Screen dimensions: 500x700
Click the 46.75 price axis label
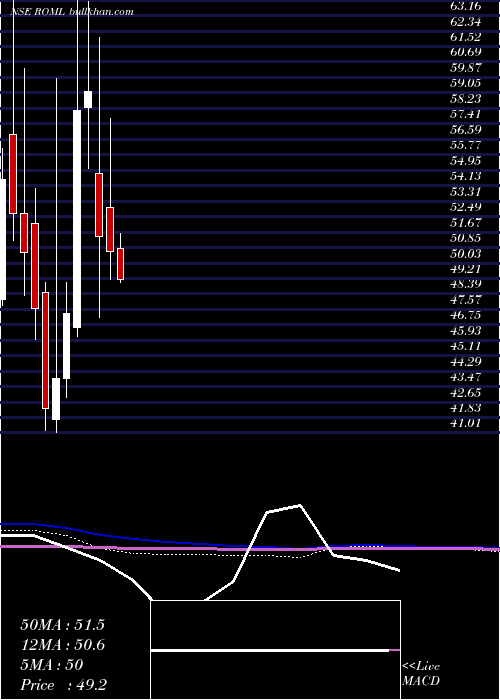[466, 315]
